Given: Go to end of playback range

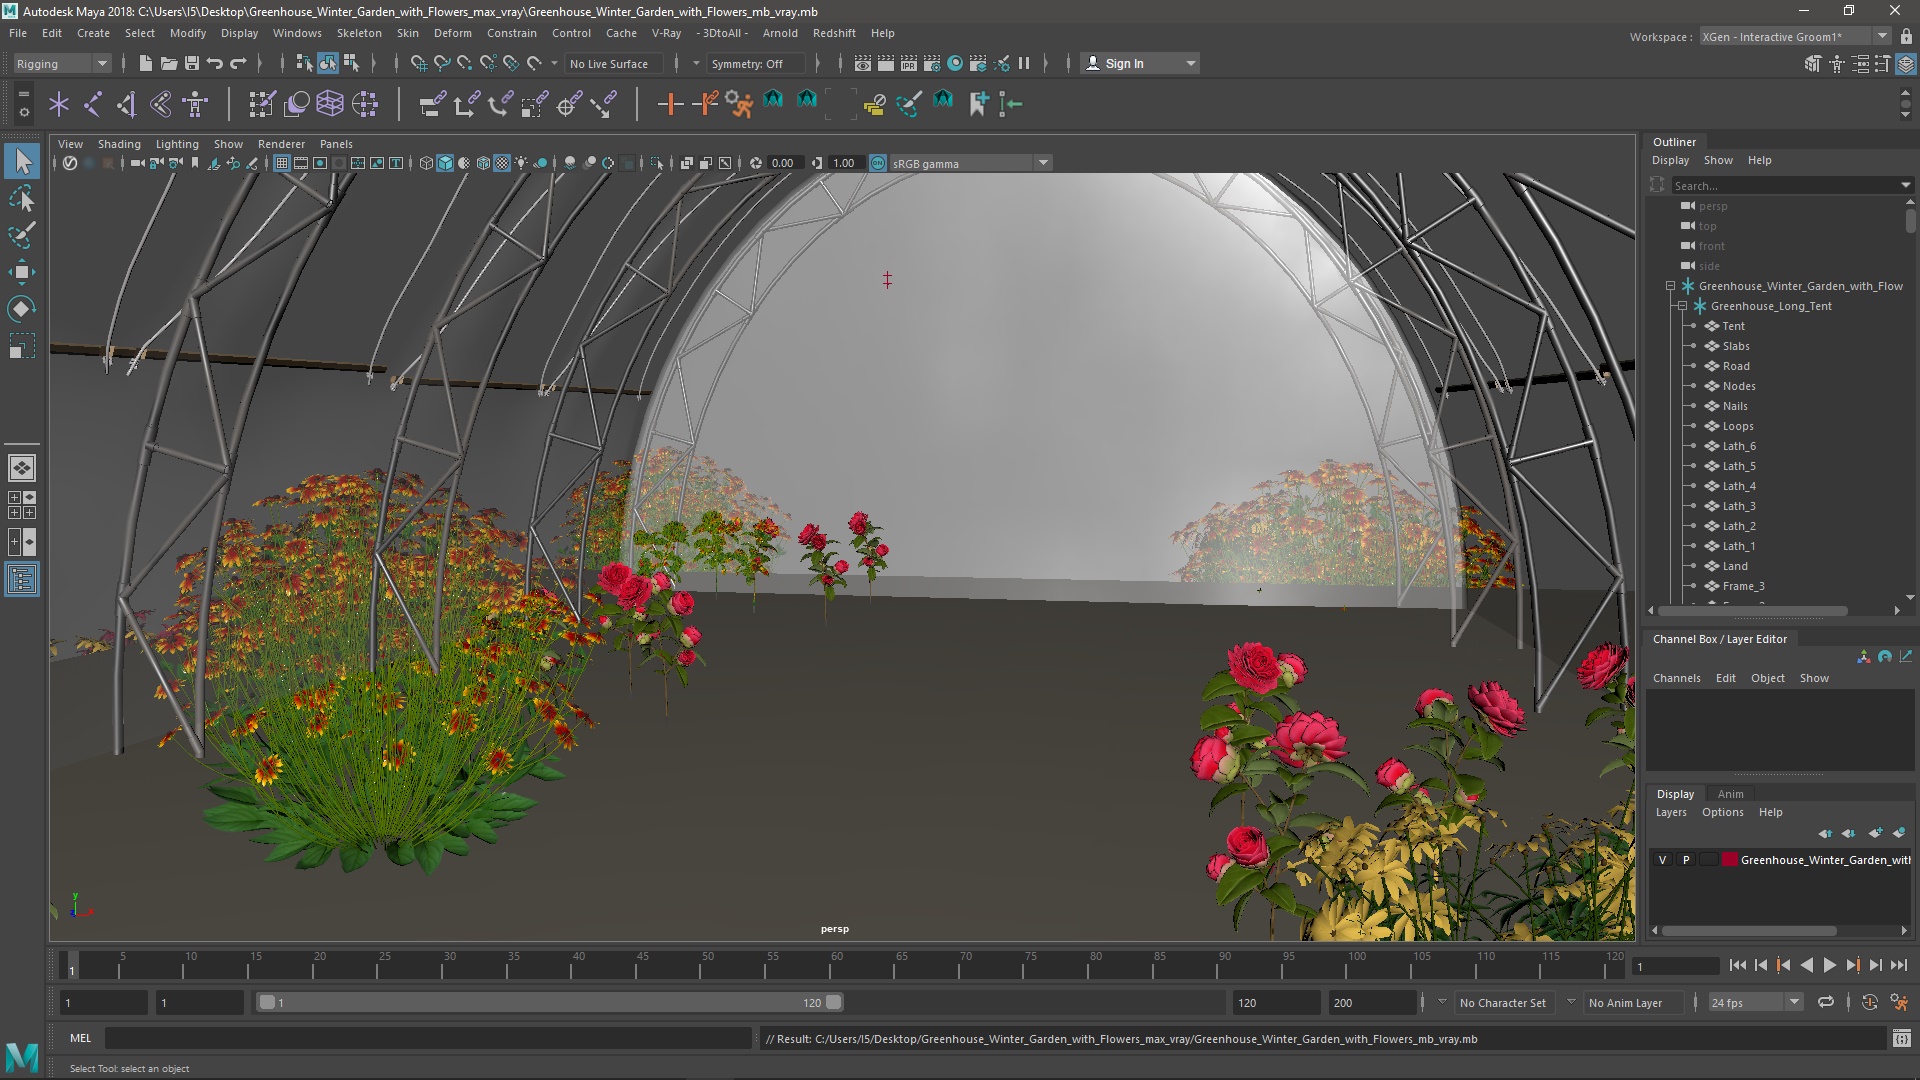Looking at the screenshot, I should point(1899,966).
